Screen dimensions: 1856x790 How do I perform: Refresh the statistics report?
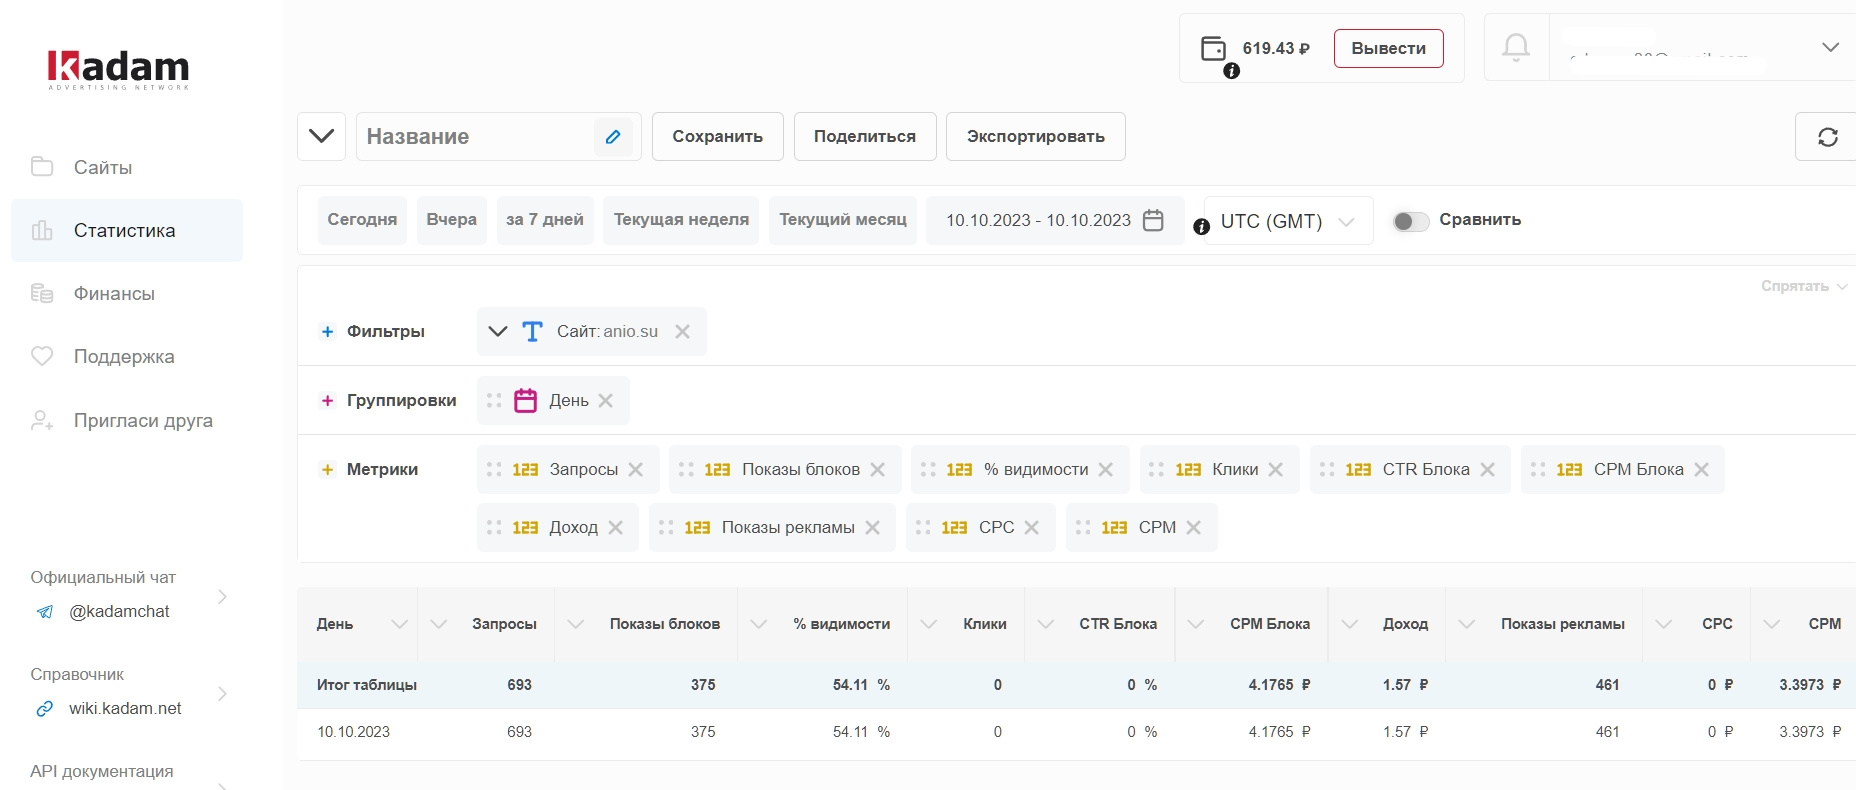tap(1828, 137)
